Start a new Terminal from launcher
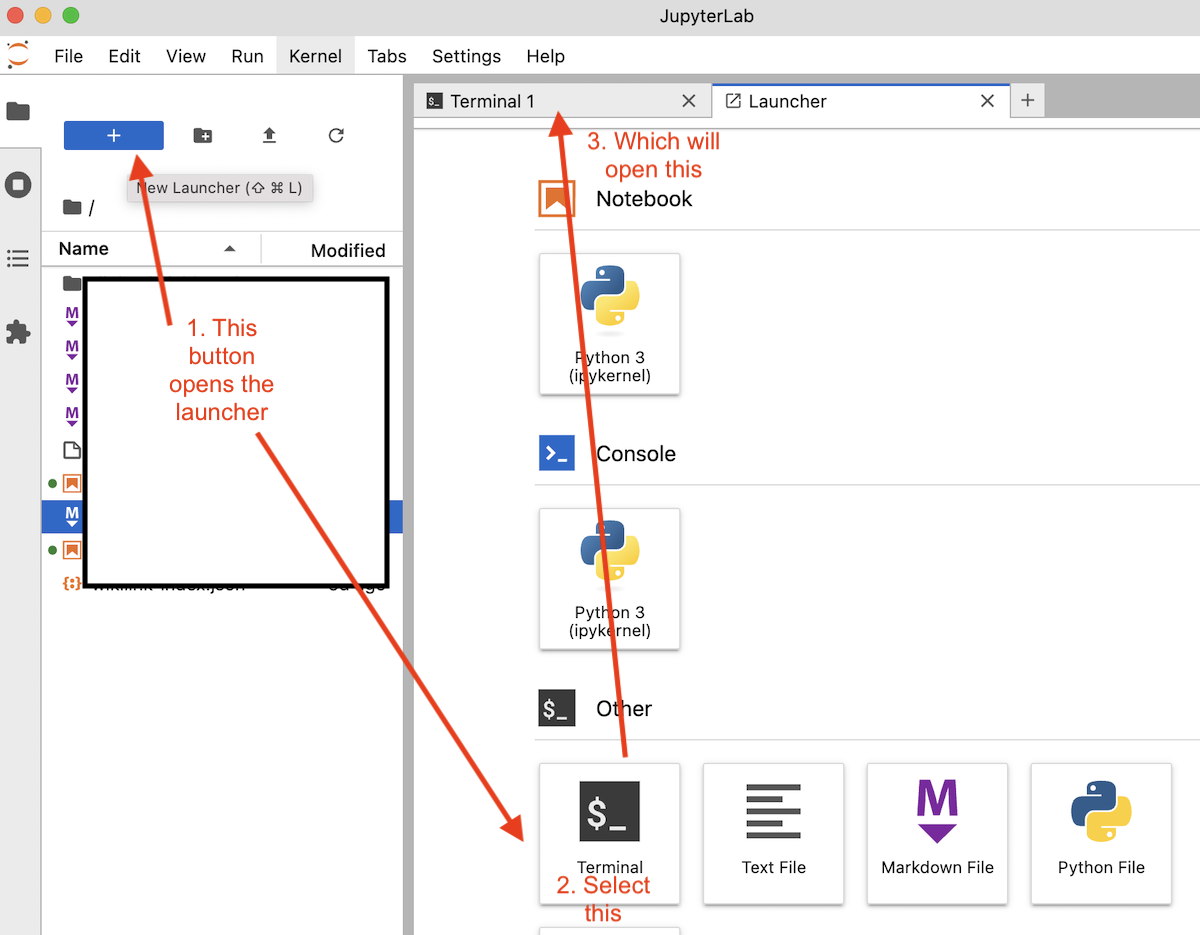Viewport: 1200px width, 935px height. [610, 833]
